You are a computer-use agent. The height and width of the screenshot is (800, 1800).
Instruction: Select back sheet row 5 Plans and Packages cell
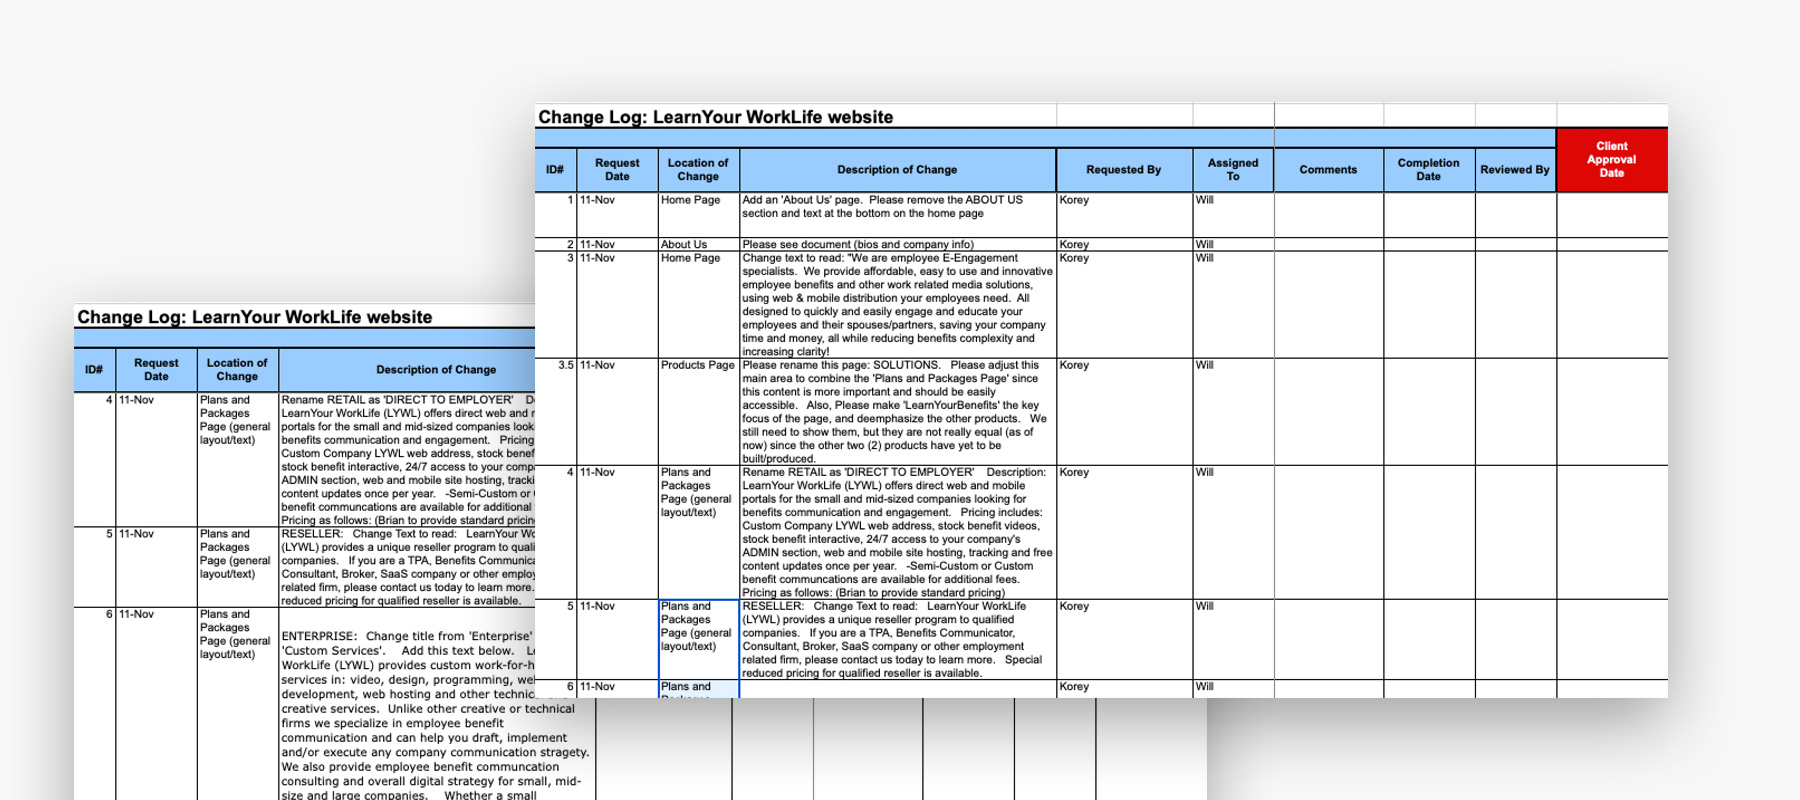coord(237,567)
